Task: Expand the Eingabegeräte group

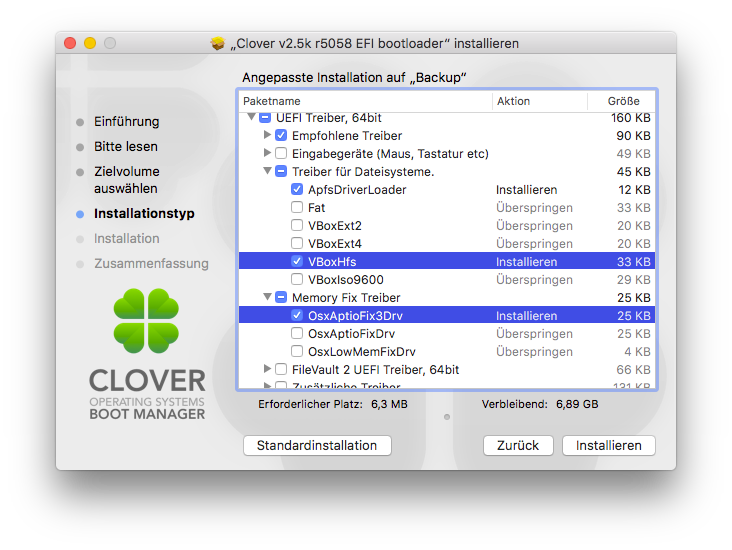Action: click(x=267, y=153)
